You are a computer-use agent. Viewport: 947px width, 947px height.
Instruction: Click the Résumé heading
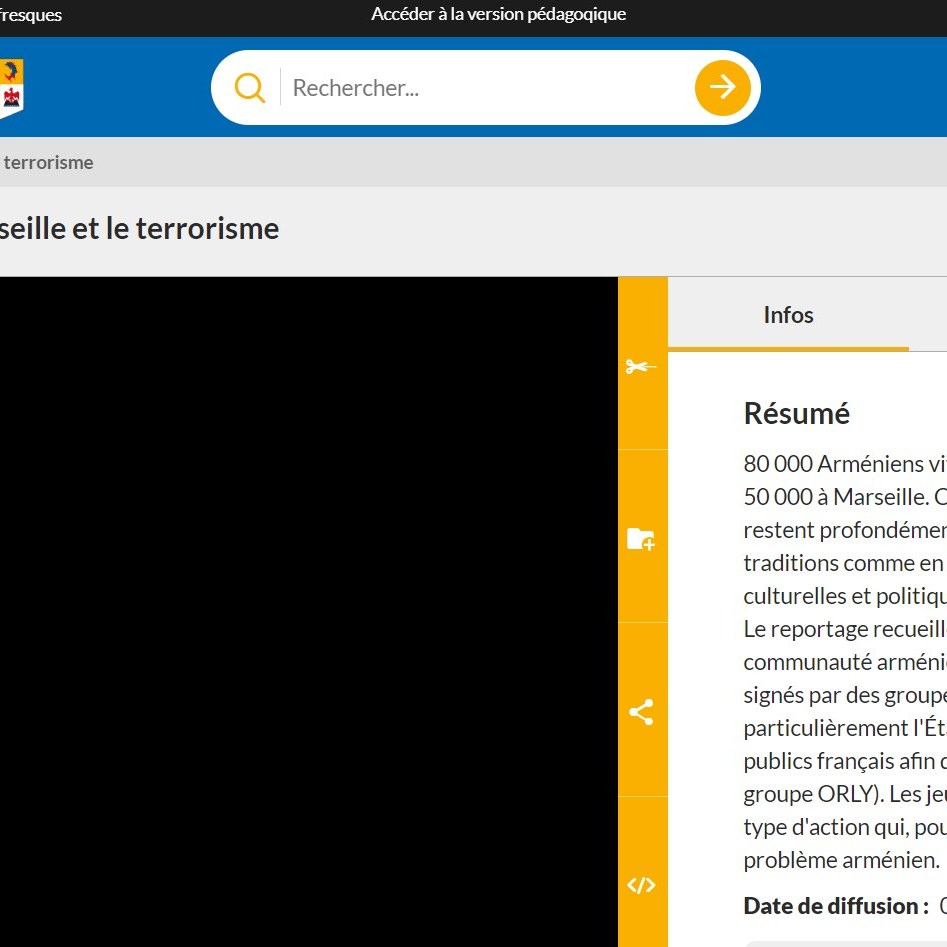[797, 414]
